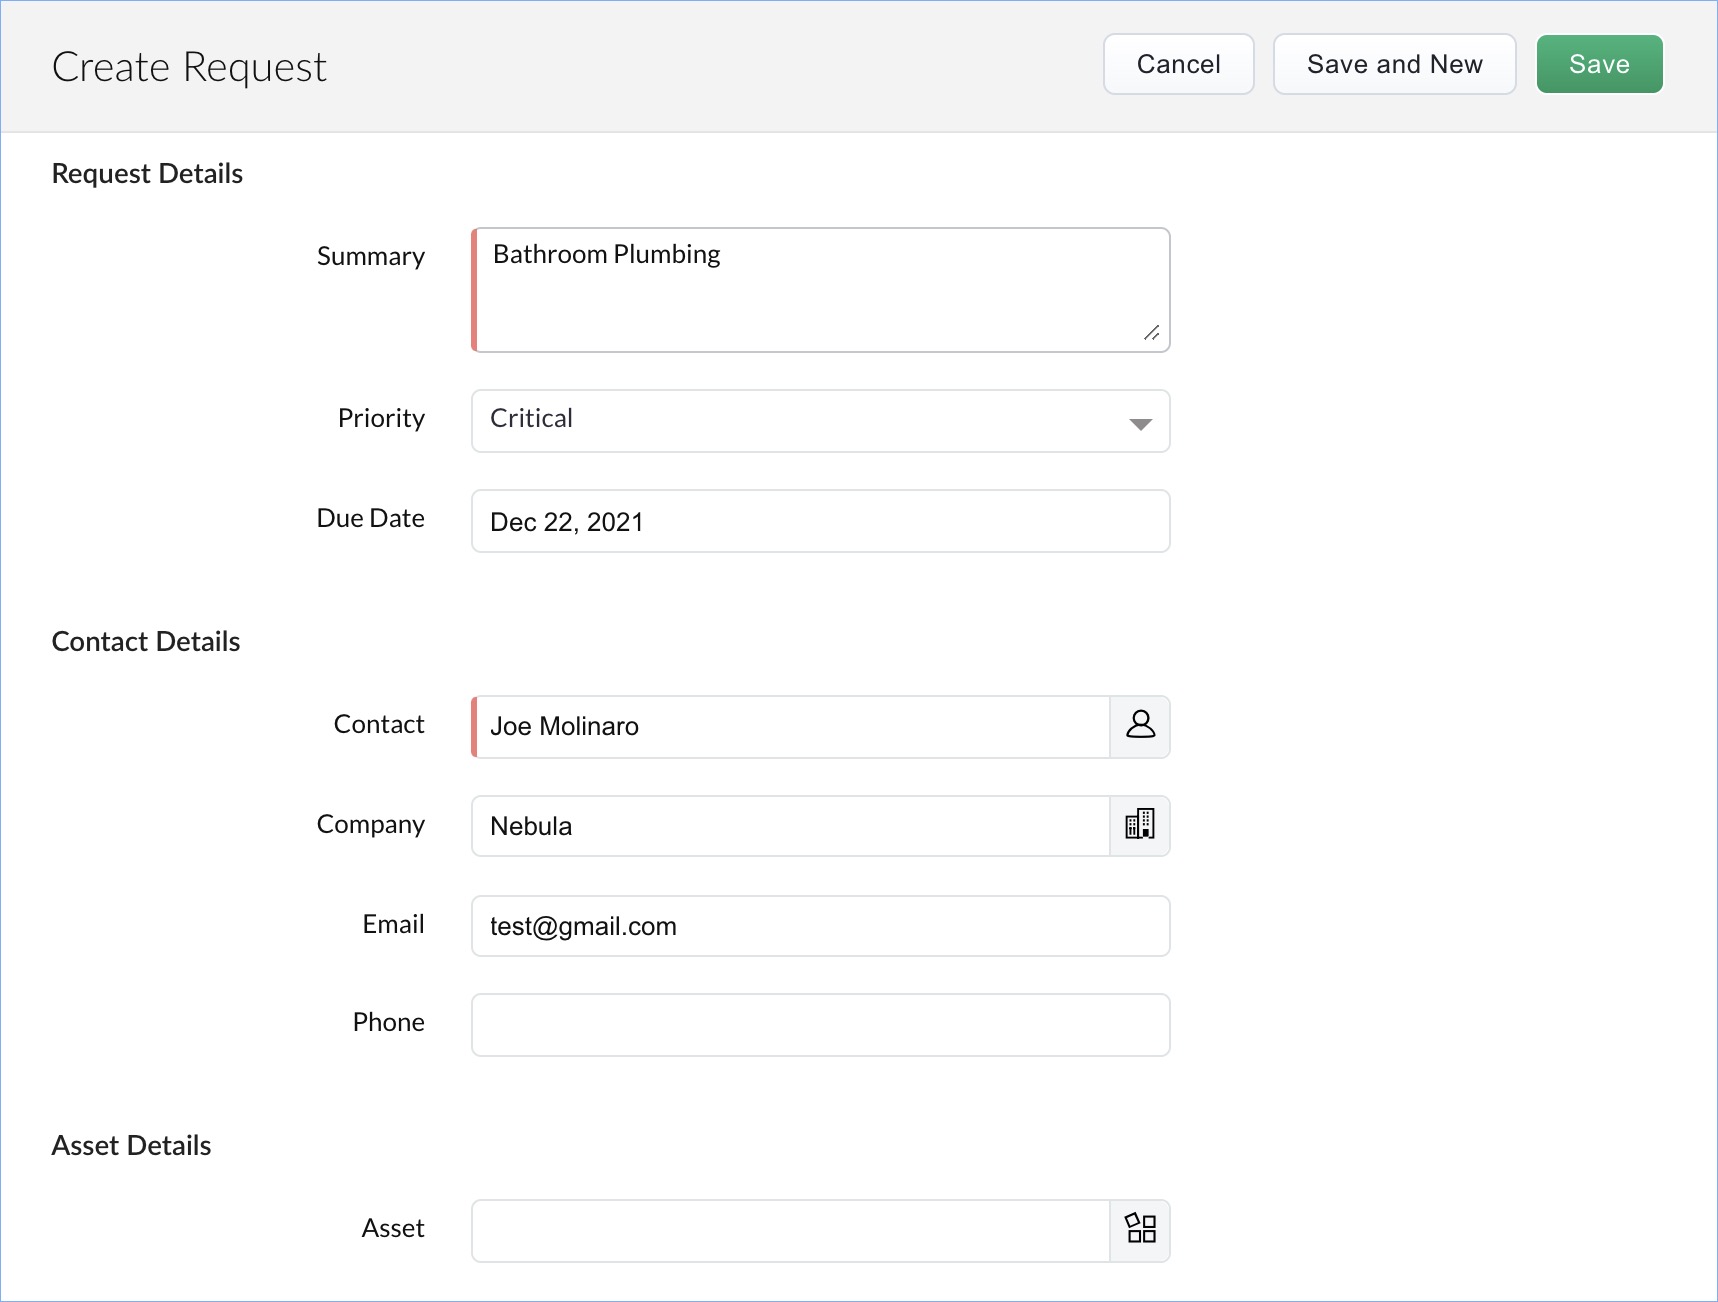The image size is (1718, 1302).
Task: Select the Asset Details section heading
Action: coord(131,1146)
